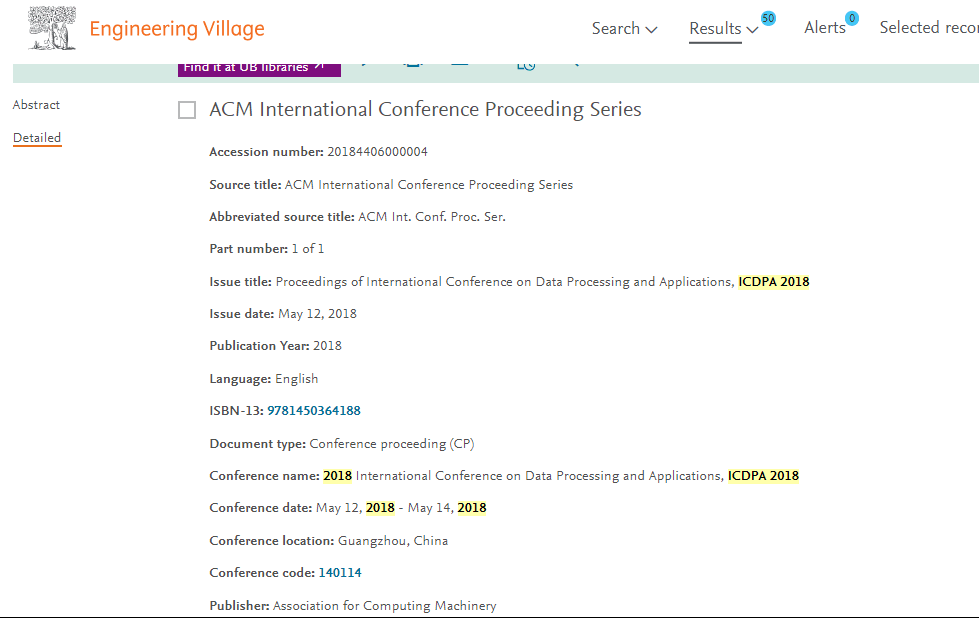Click the rightmost partly hidden toolbar icon
Image resolution: width=979 pixels, height=618 pixels.
[575, 65]
